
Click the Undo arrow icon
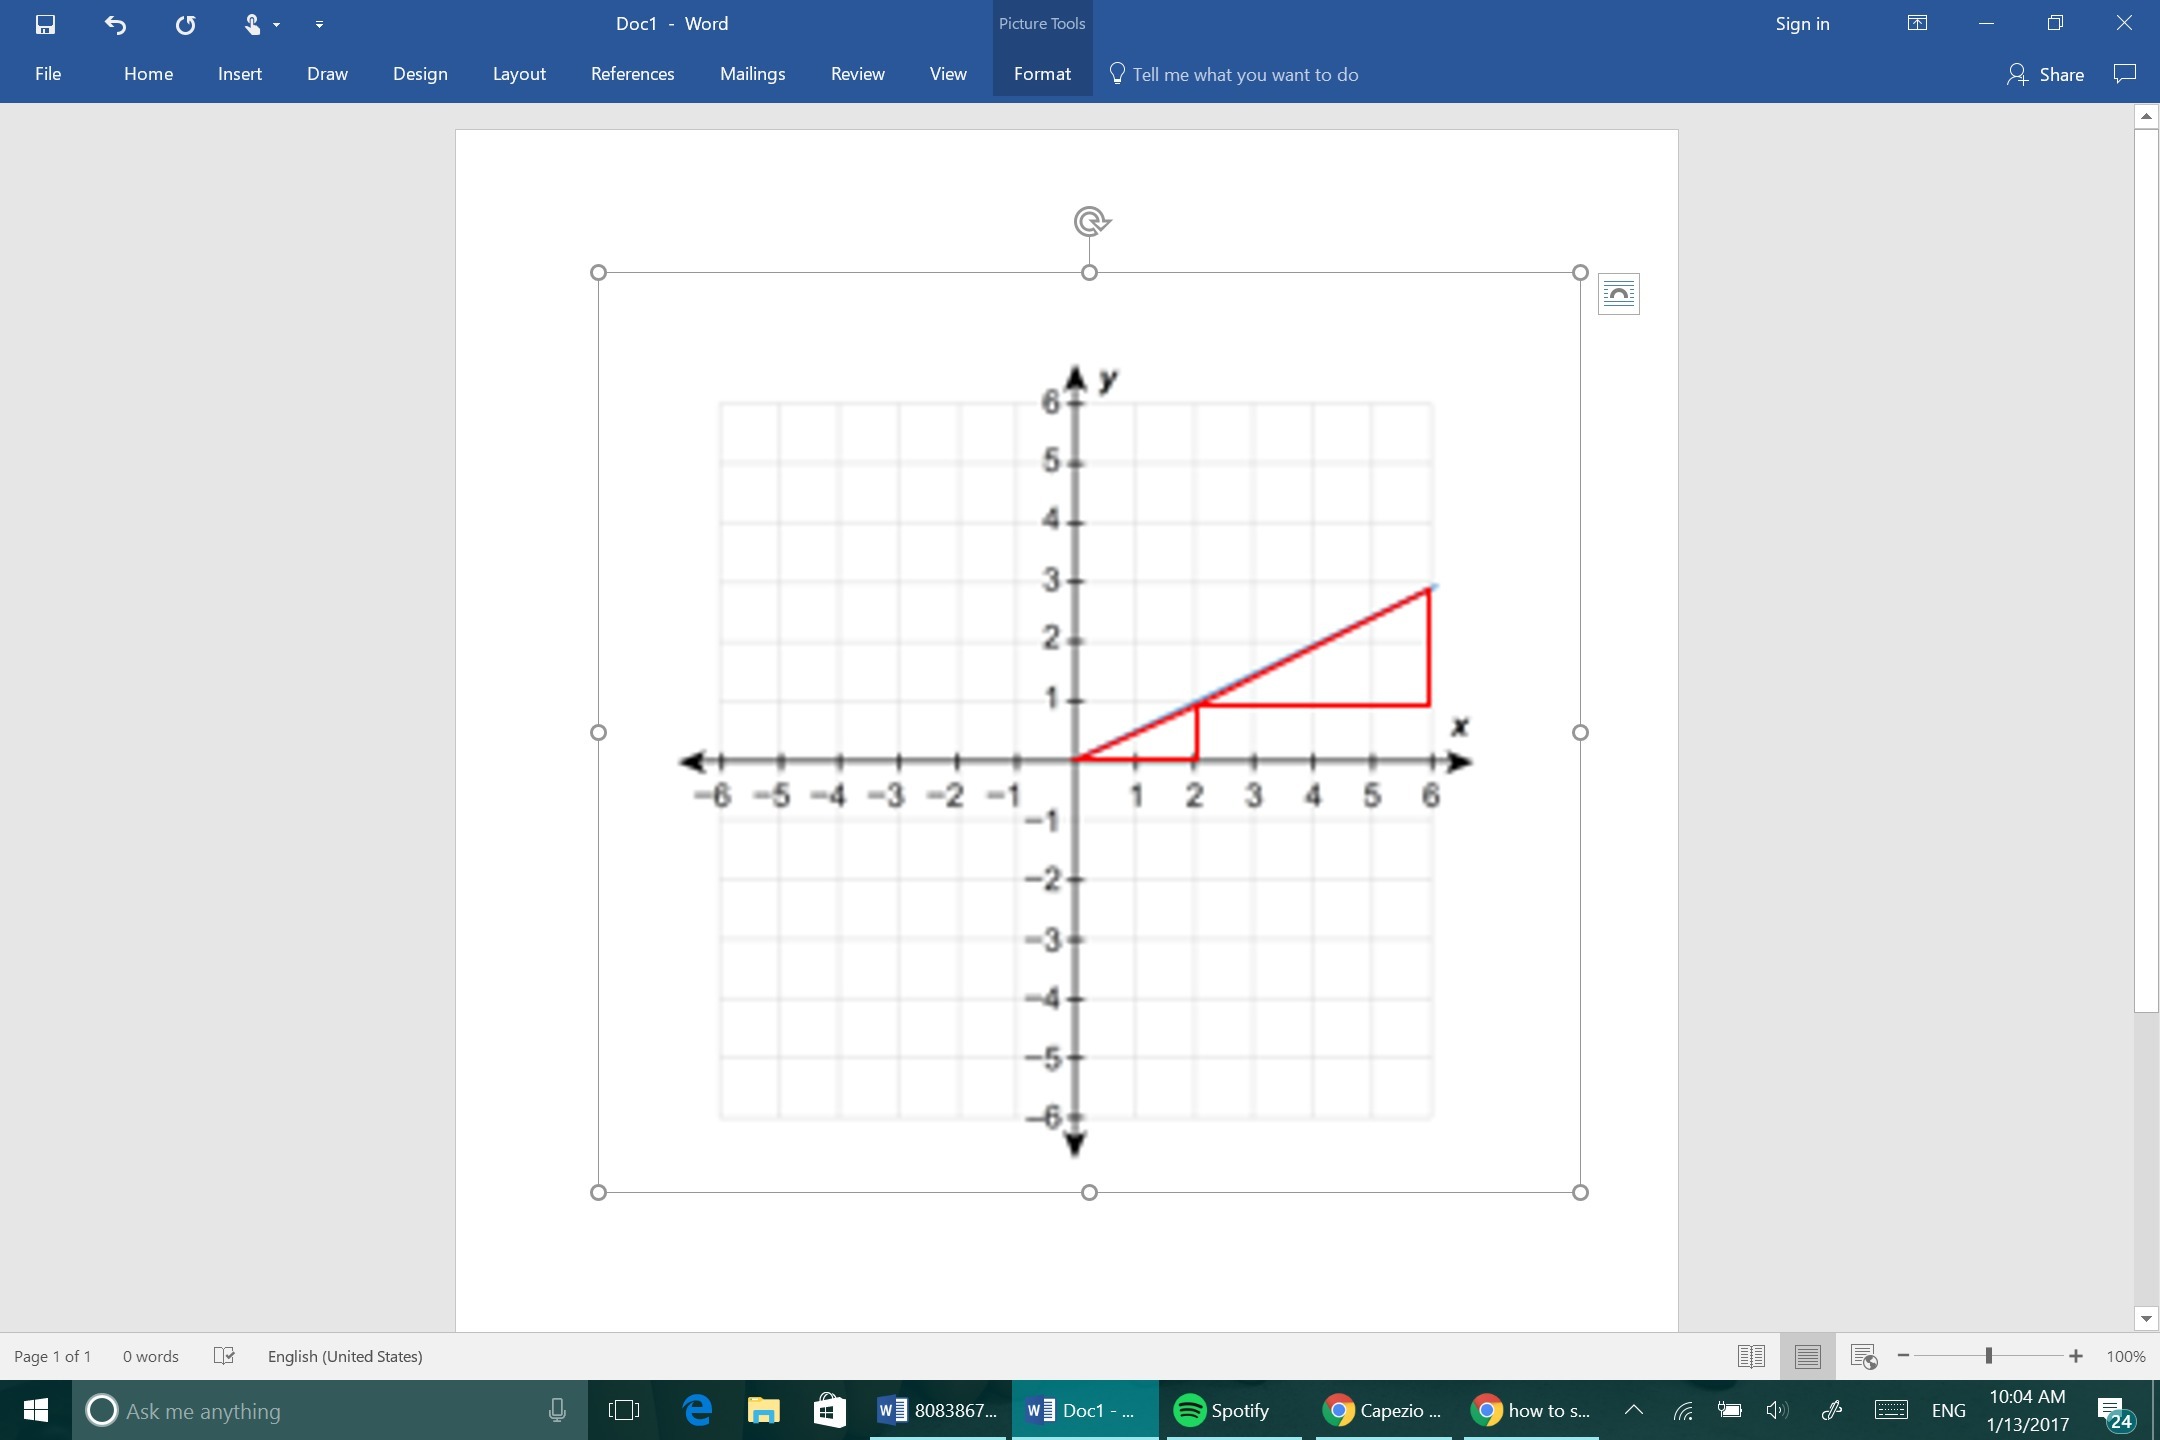pyautogui.click(x=115, y=24)
